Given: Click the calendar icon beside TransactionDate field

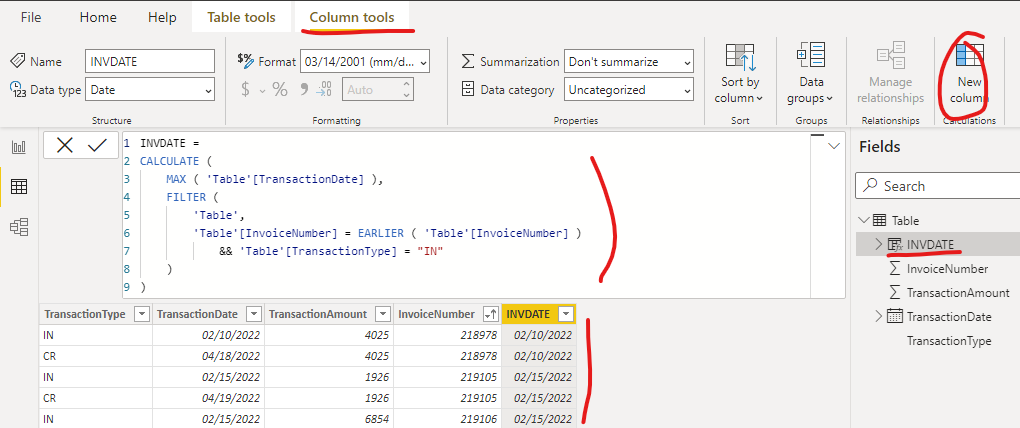Looking at the screenshot, I should coord(895,317).
